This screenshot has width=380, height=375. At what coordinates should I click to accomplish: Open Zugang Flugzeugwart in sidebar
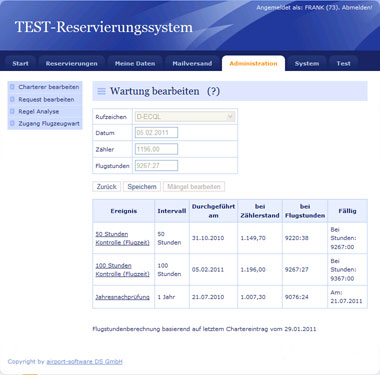pyautogui.click(x=49, y=123)
